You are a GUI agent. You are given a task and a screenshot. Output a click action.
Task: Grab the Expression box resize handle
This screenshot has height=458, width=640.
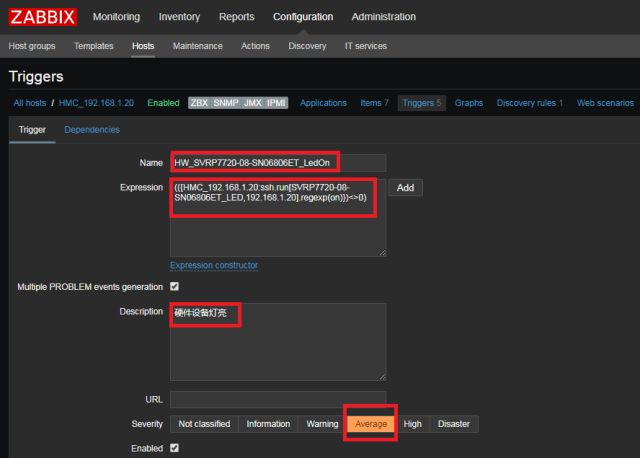pos(382,253)
